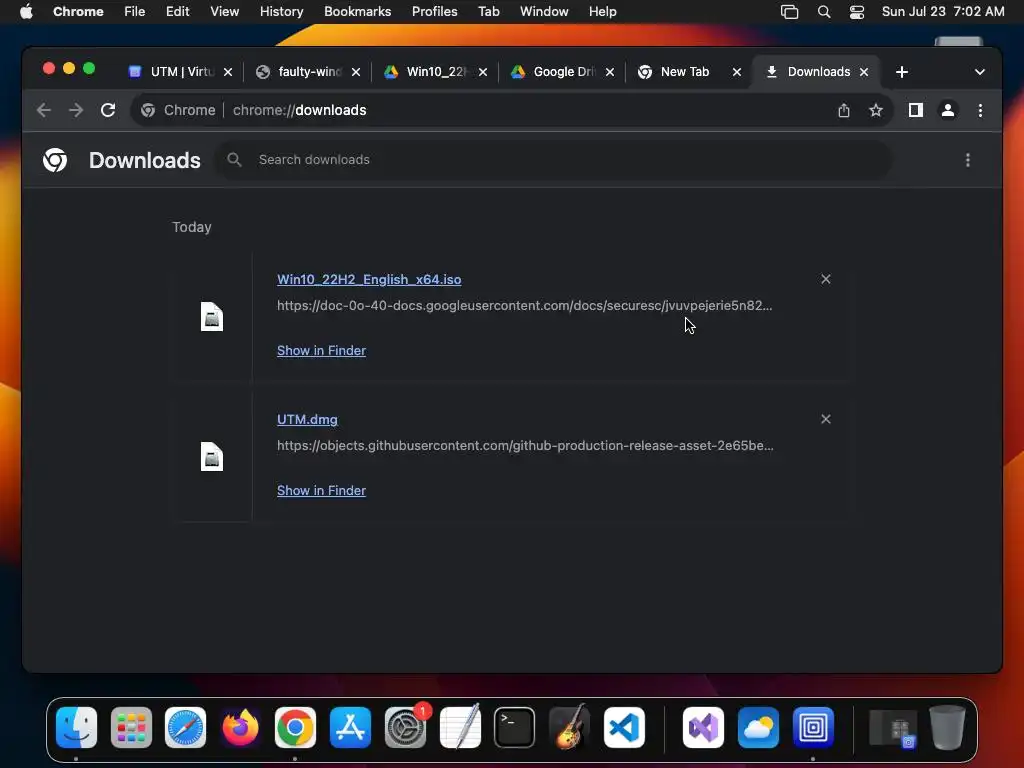Remove UTM.dmg from the downloads list
Screen dimensions: 1024x768
(x=825, y=419)
